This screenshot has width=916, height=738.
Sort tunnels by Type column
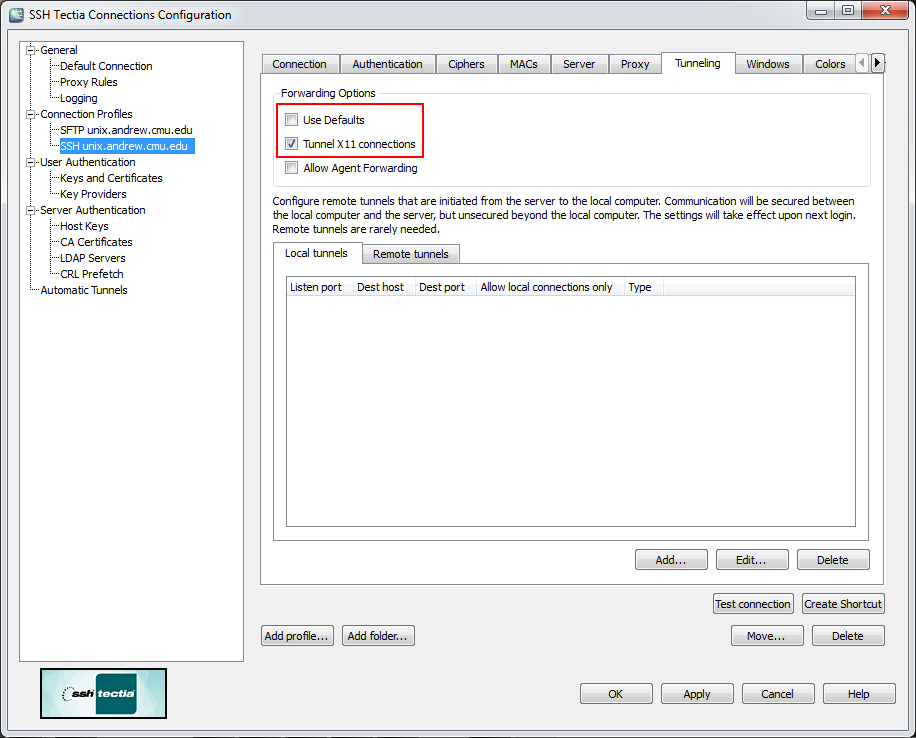point(644,287)
